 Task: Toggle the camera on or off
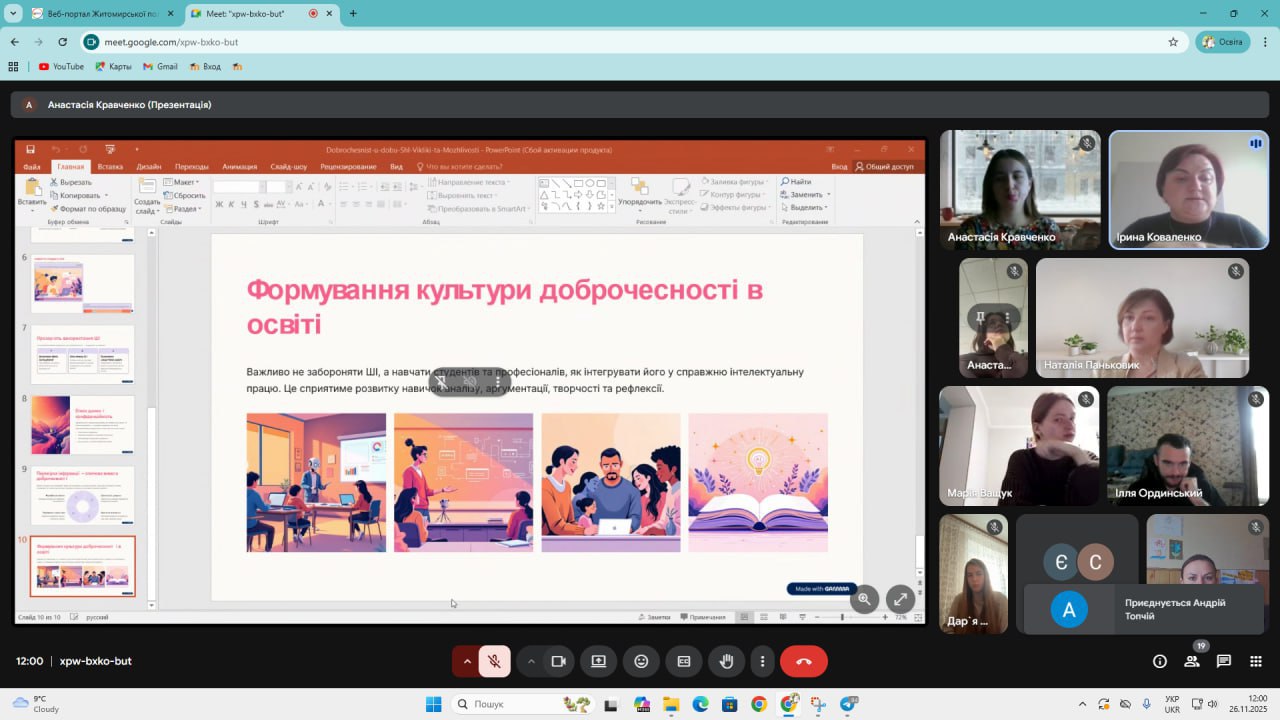(x=559, y=661)
